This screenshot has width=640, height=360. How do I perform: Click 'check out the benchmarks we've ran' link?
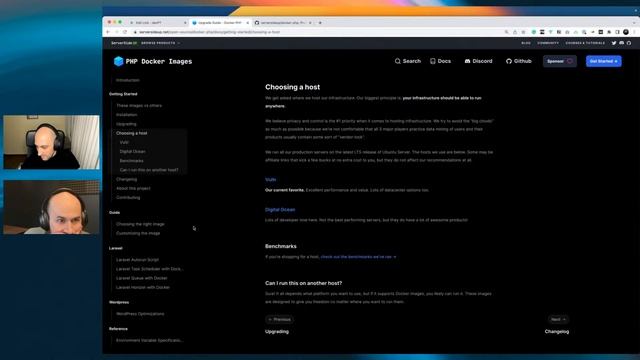tap(358, 257)
